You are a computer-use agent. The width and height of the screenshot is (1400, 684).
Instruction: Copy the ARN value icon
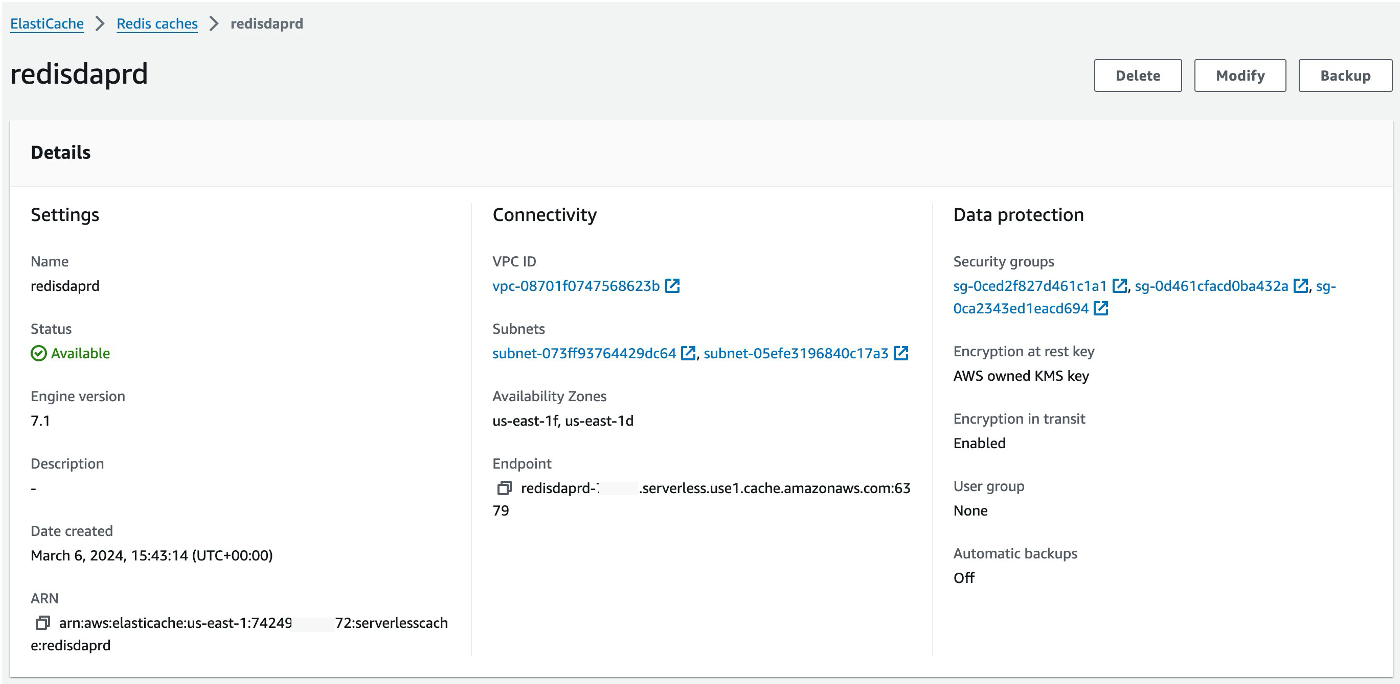pos(42,623)
